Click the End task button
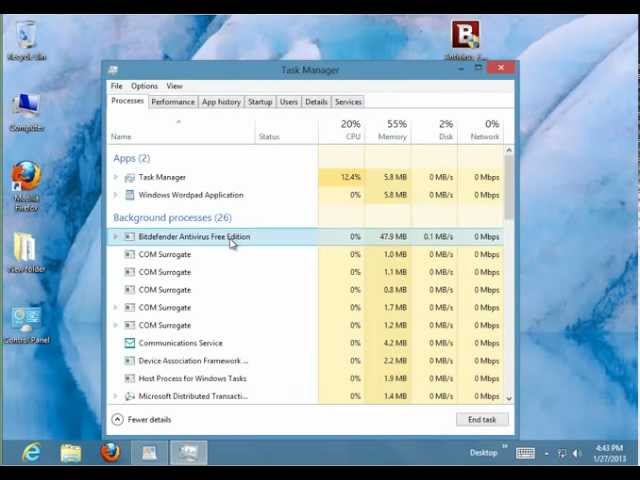Viewport: 640px width, 480px height. (x=482, y=420)
